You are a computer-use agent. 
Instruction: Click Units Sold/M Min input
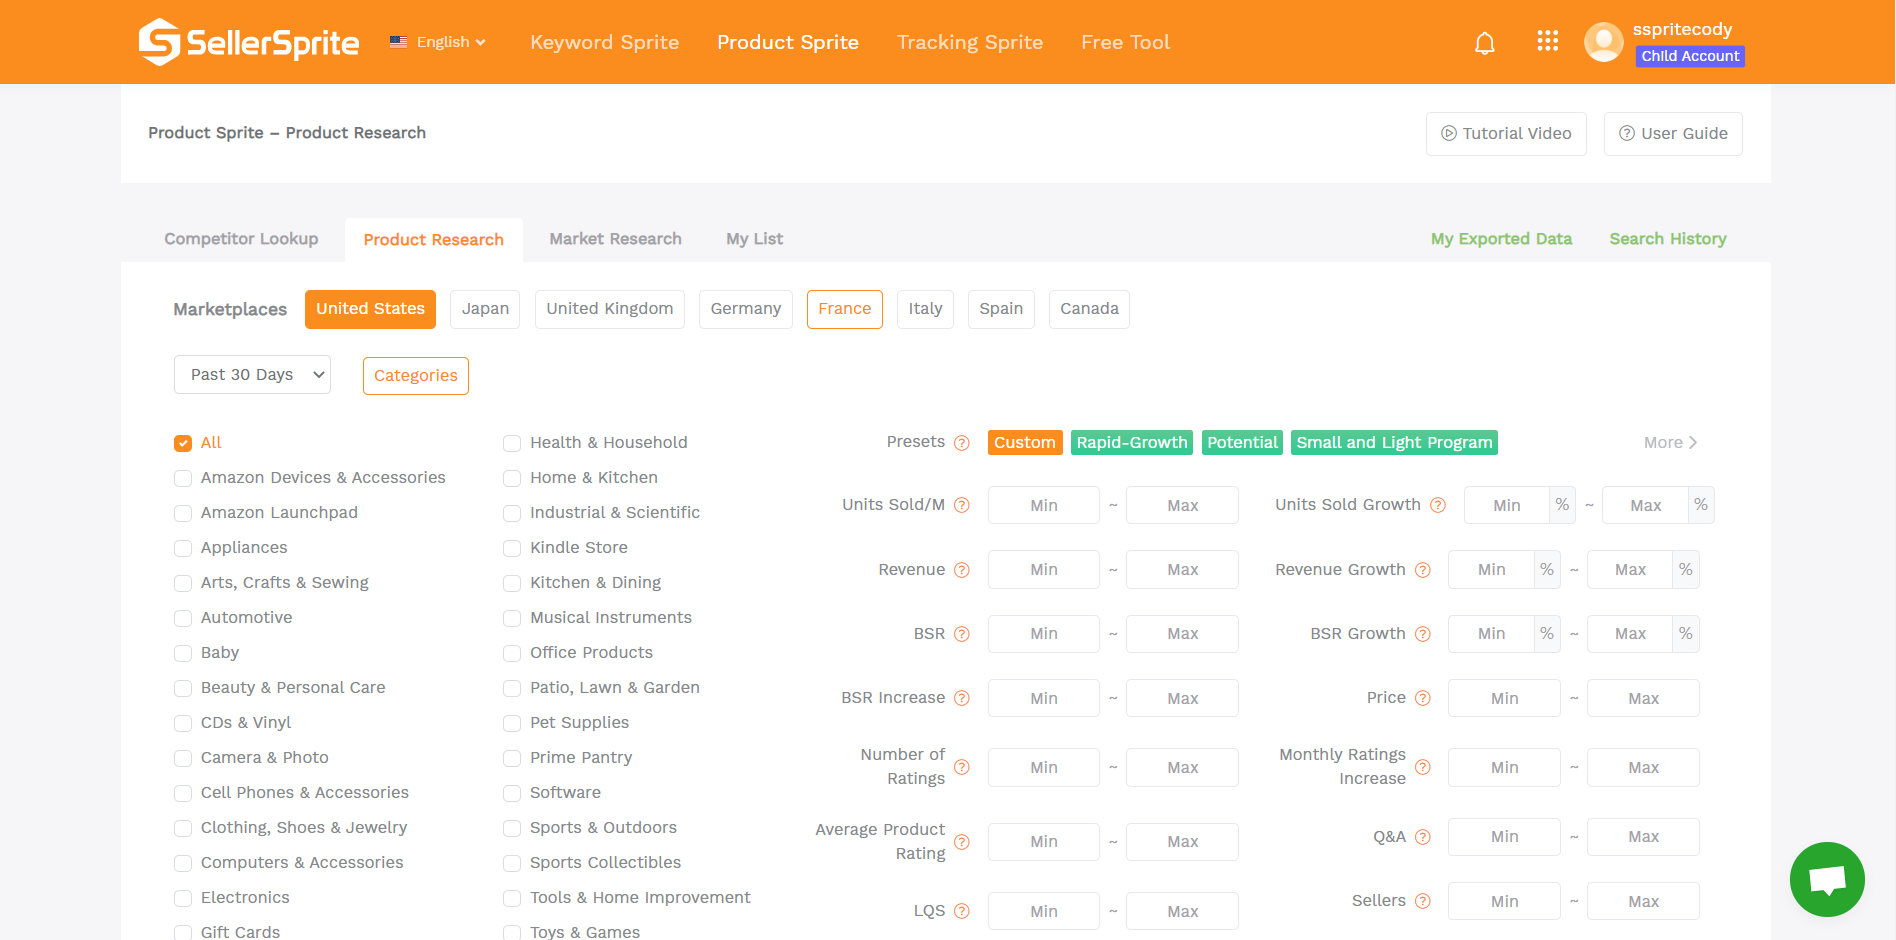pyautogui.click(x=1044, y=505)
